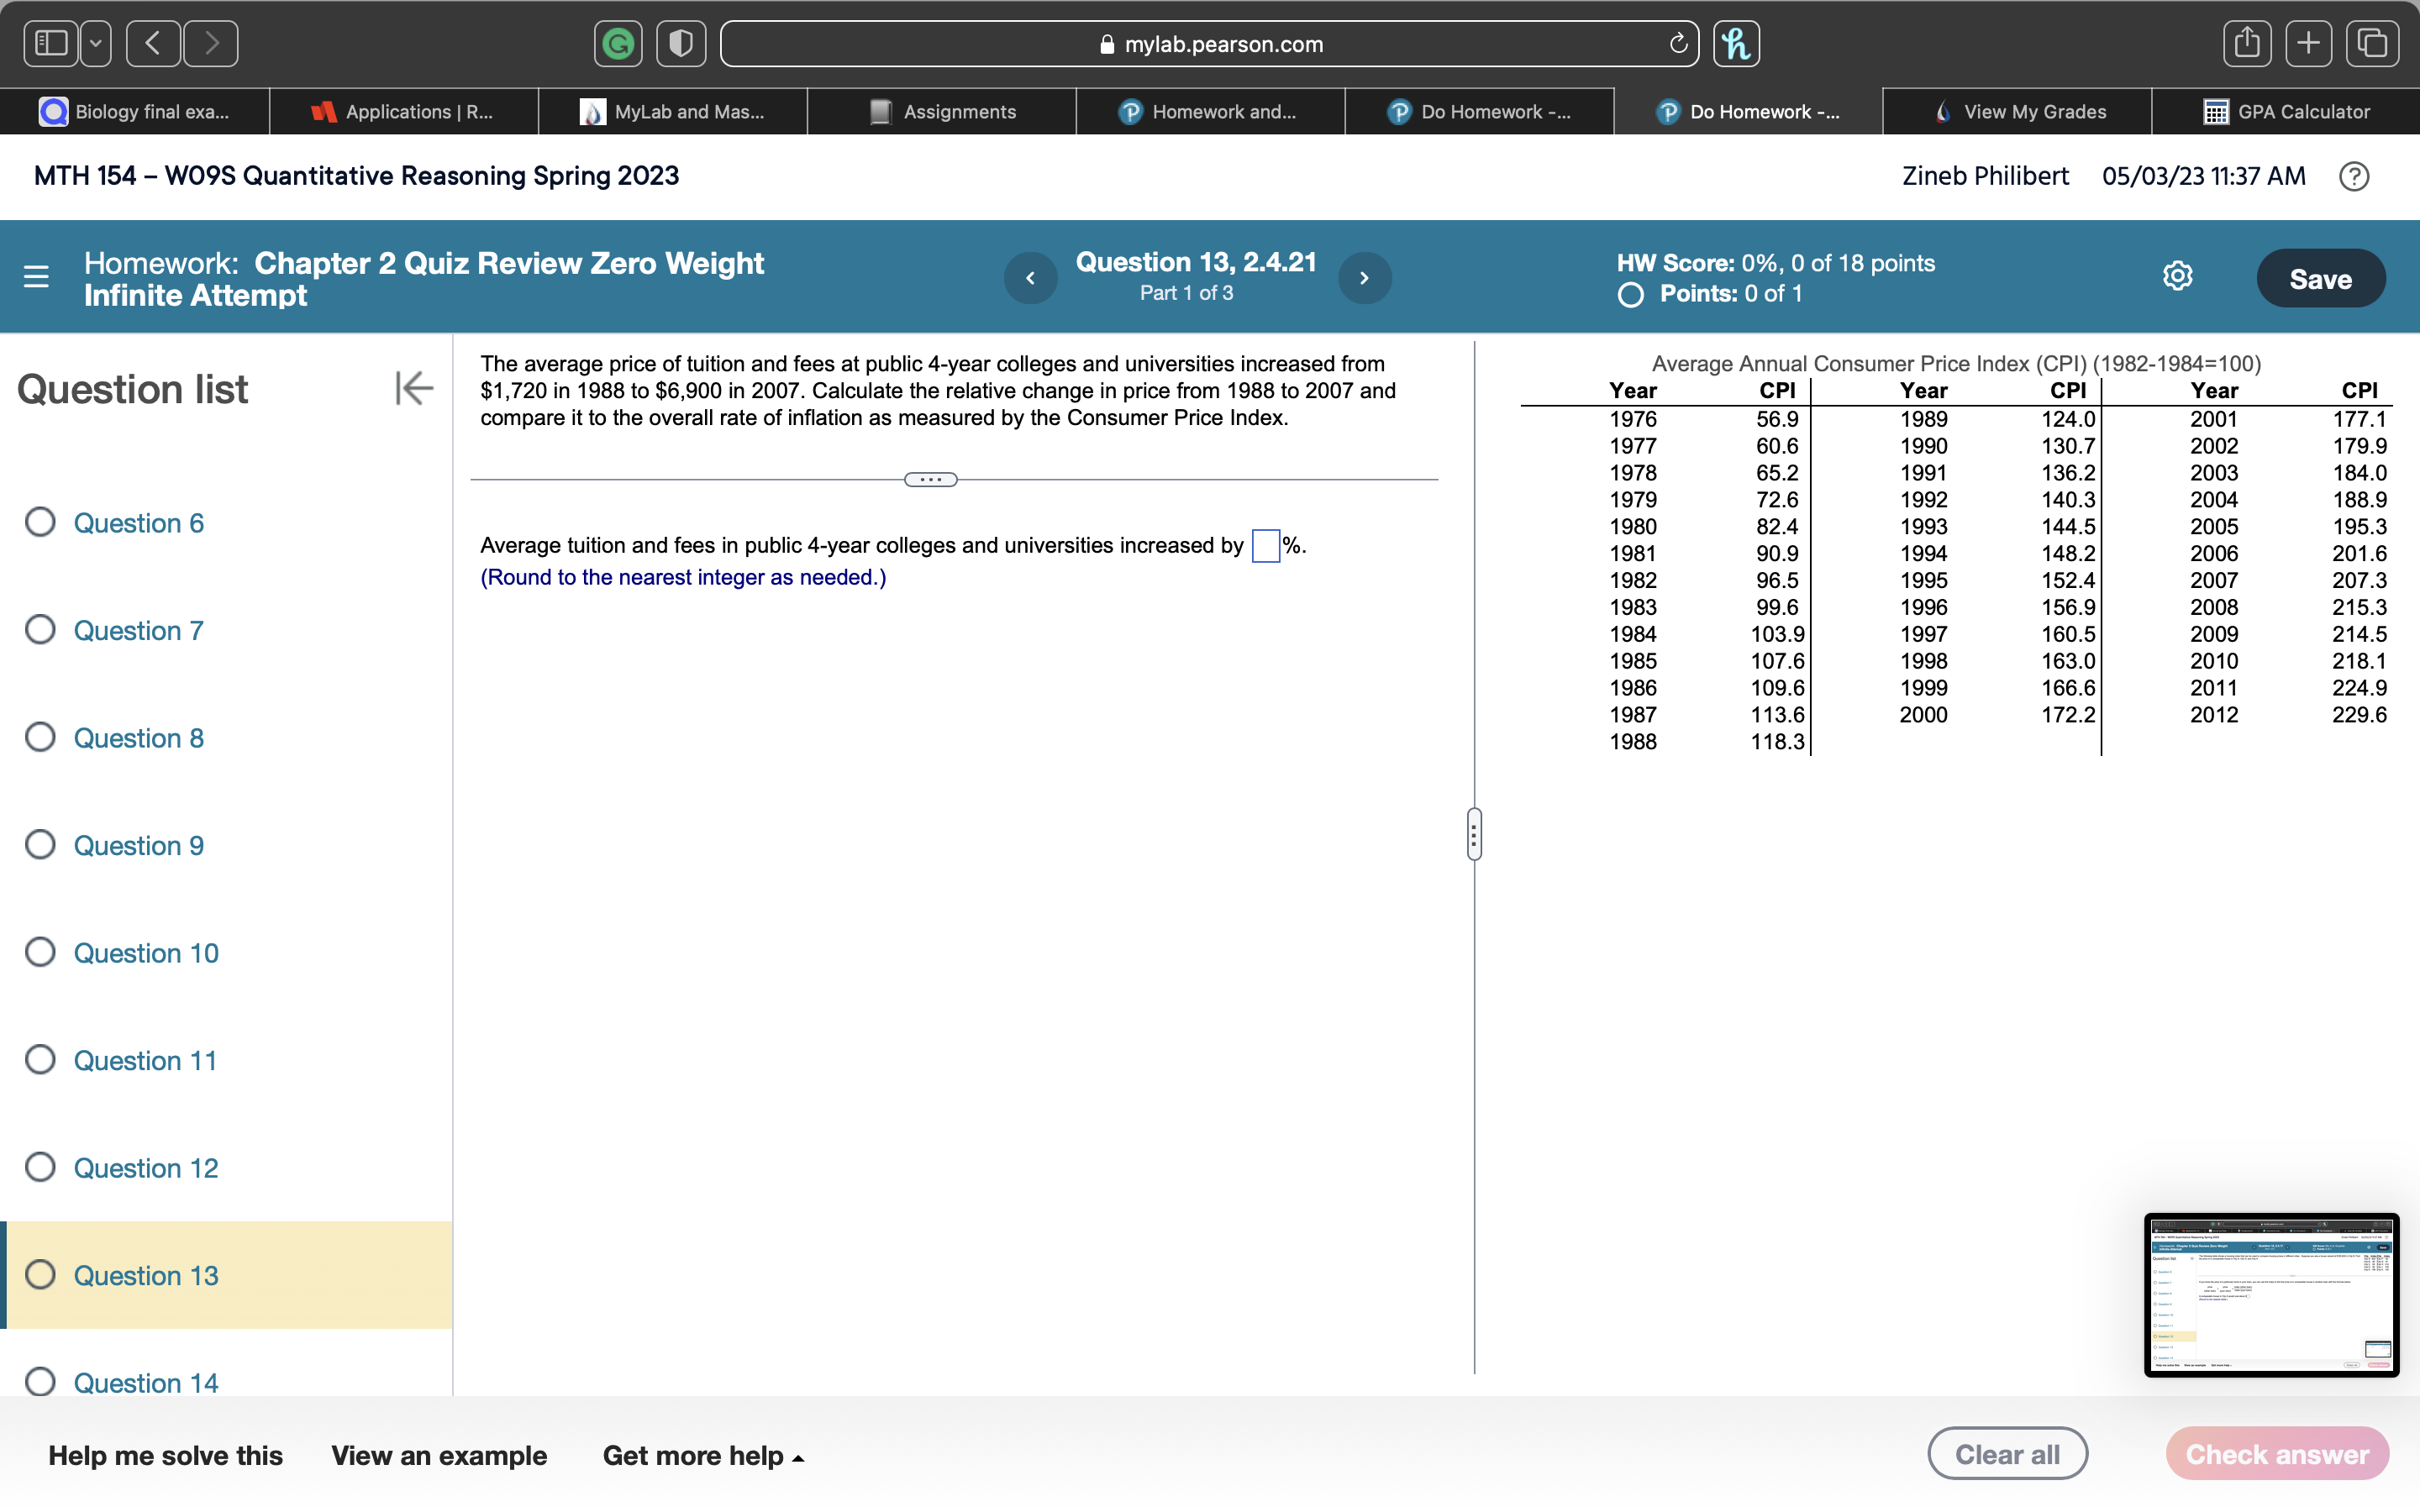
Task: Click the Grammarly extension icon
Action: click(622, 42)
